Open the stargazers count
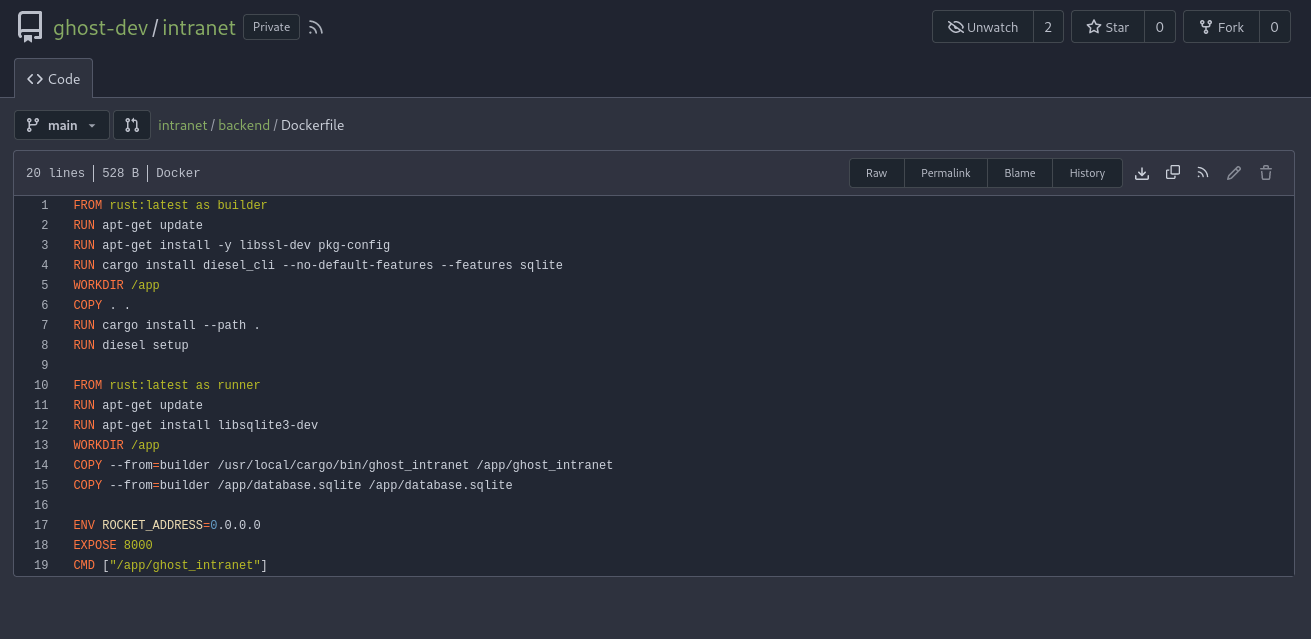Viewport: 1311px width, 639px height. (x=1160, y=27)
